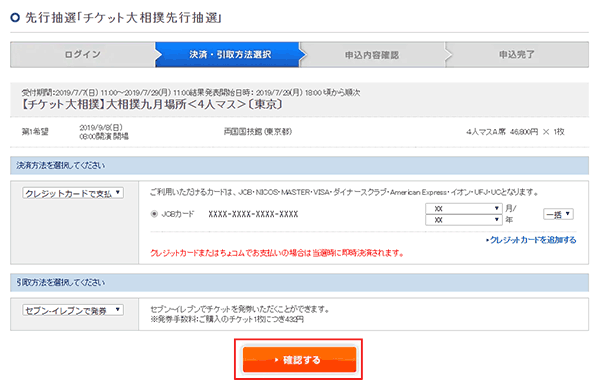Viewport: 600px width, 385px height.
Task: Open the セブン-イレブンで発券 pickup dropdown
Action: pyautogui.click(x=73, y=310)
